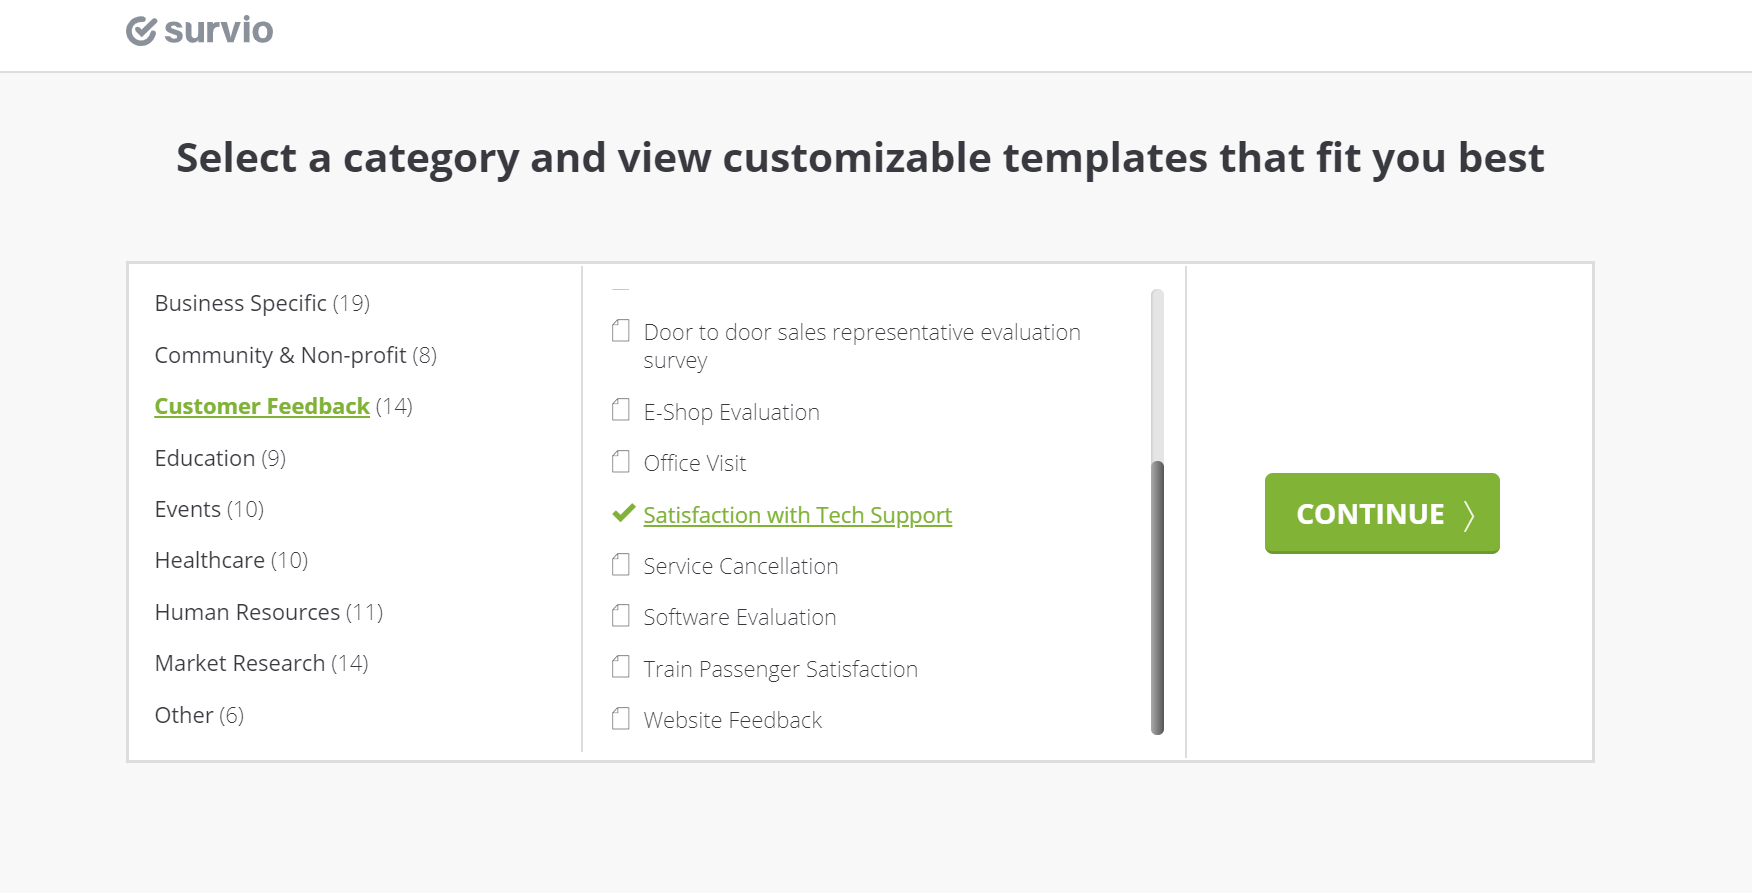Click the Train Passenger Satisfaction document icon
The height and width of the screenshot is (893, 1752).
point(621,668)
